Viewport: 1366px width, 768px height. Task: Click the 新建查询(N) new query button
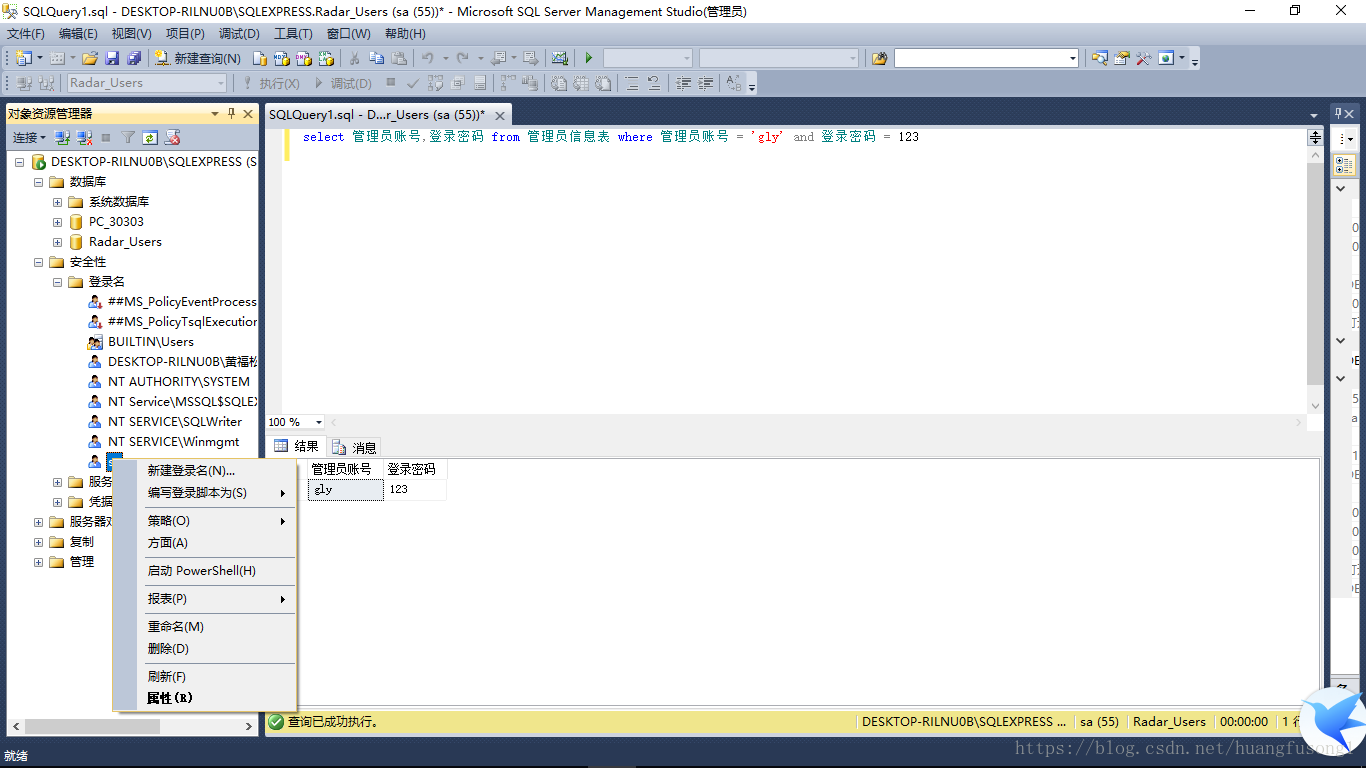(197, 58)
